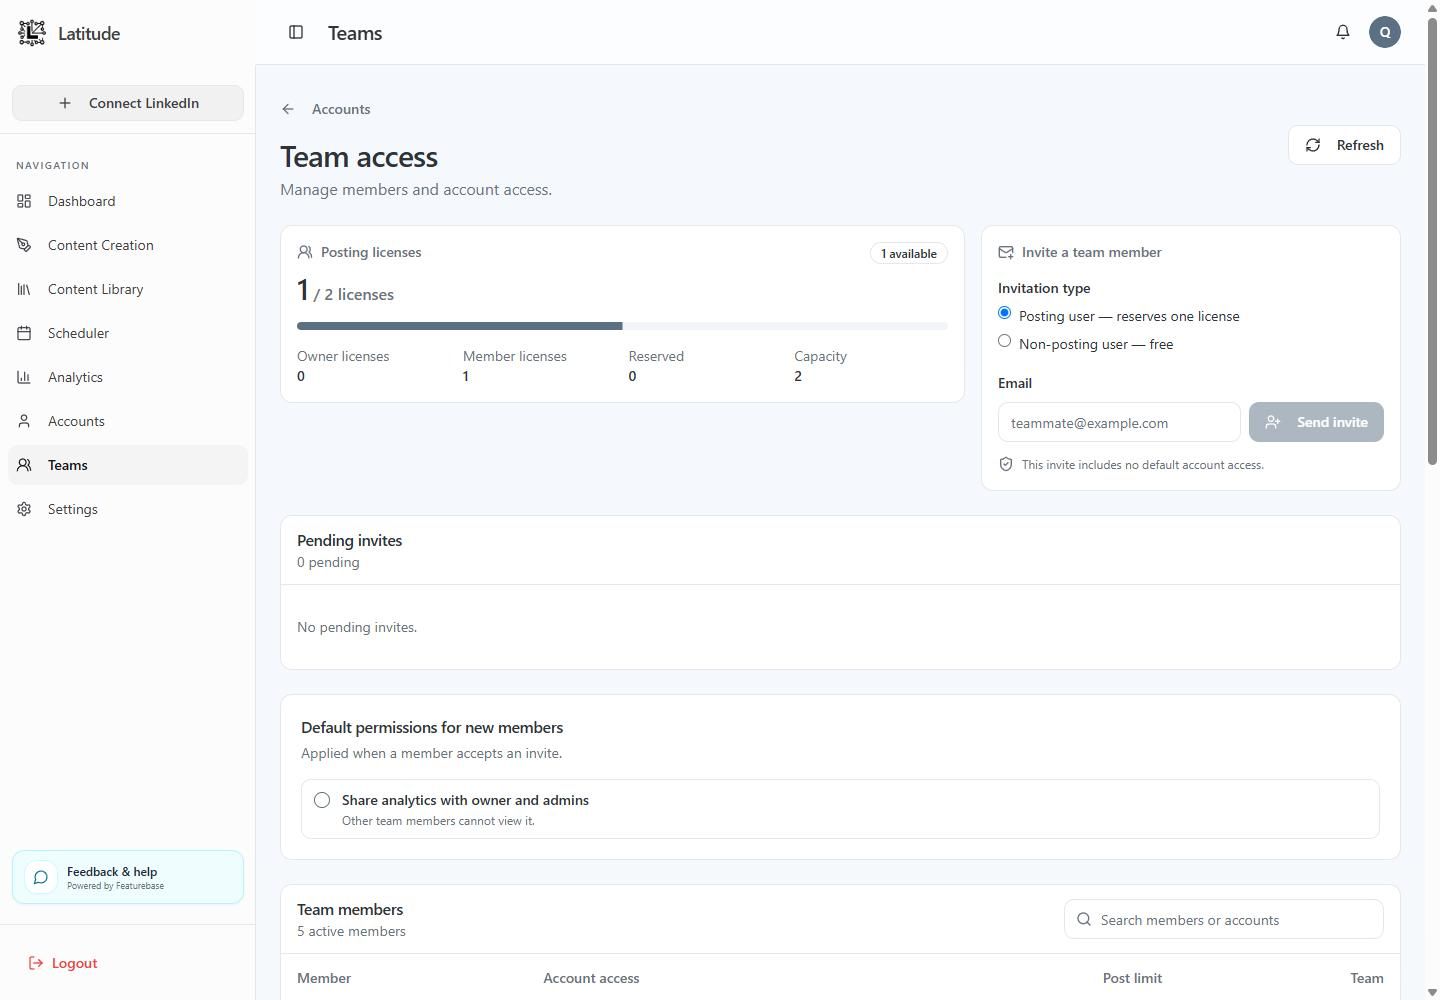
Task: Click Connect LinkedIn button
Action: click(x=128, y=103)
